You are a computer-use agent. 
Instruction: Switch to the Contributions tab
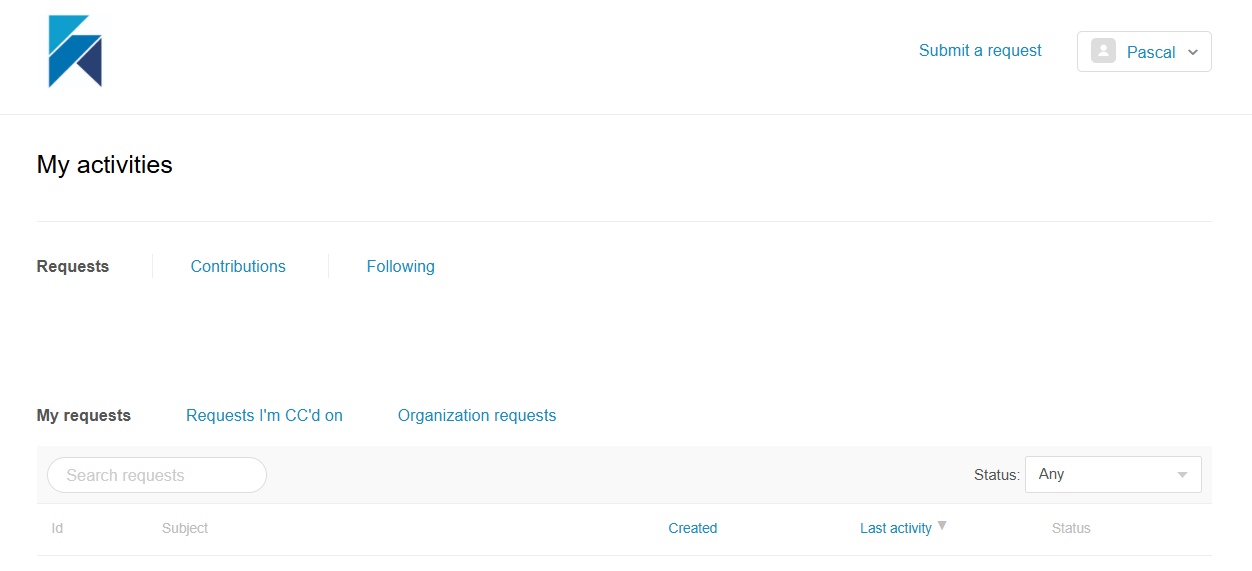point(238,267)
